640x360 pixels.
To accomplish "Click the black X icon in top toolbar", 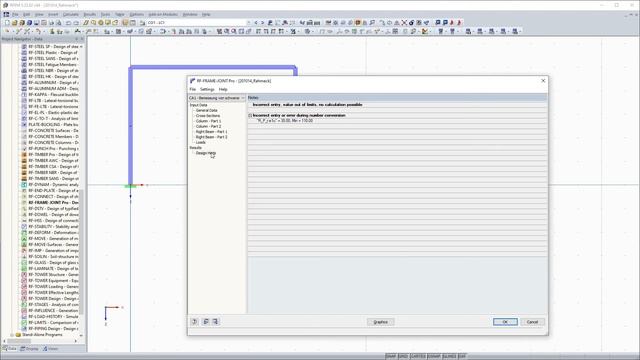I will point(404,23).
